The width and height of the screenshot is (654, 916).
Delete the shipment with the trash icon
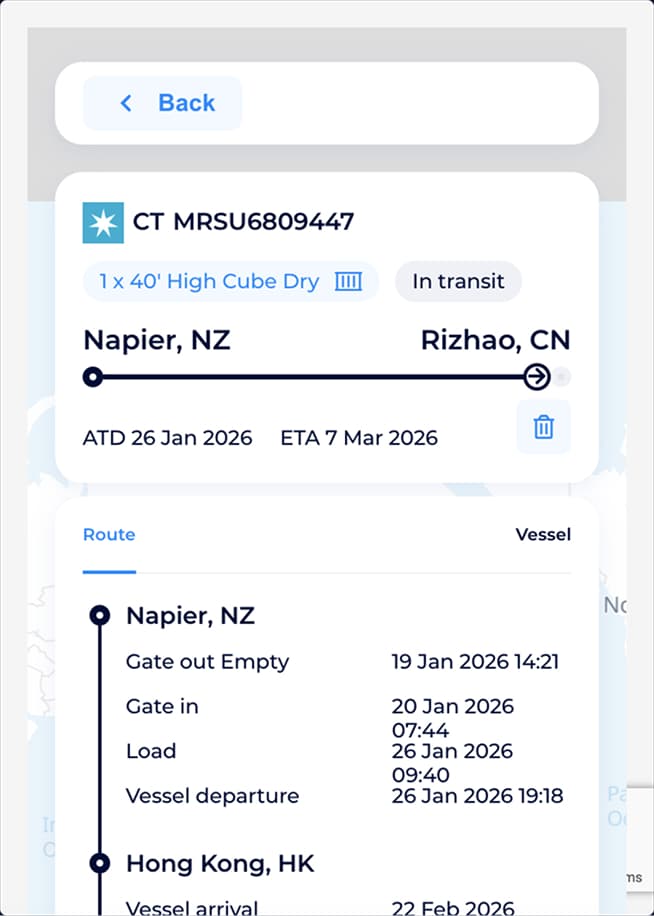[543, 427]
